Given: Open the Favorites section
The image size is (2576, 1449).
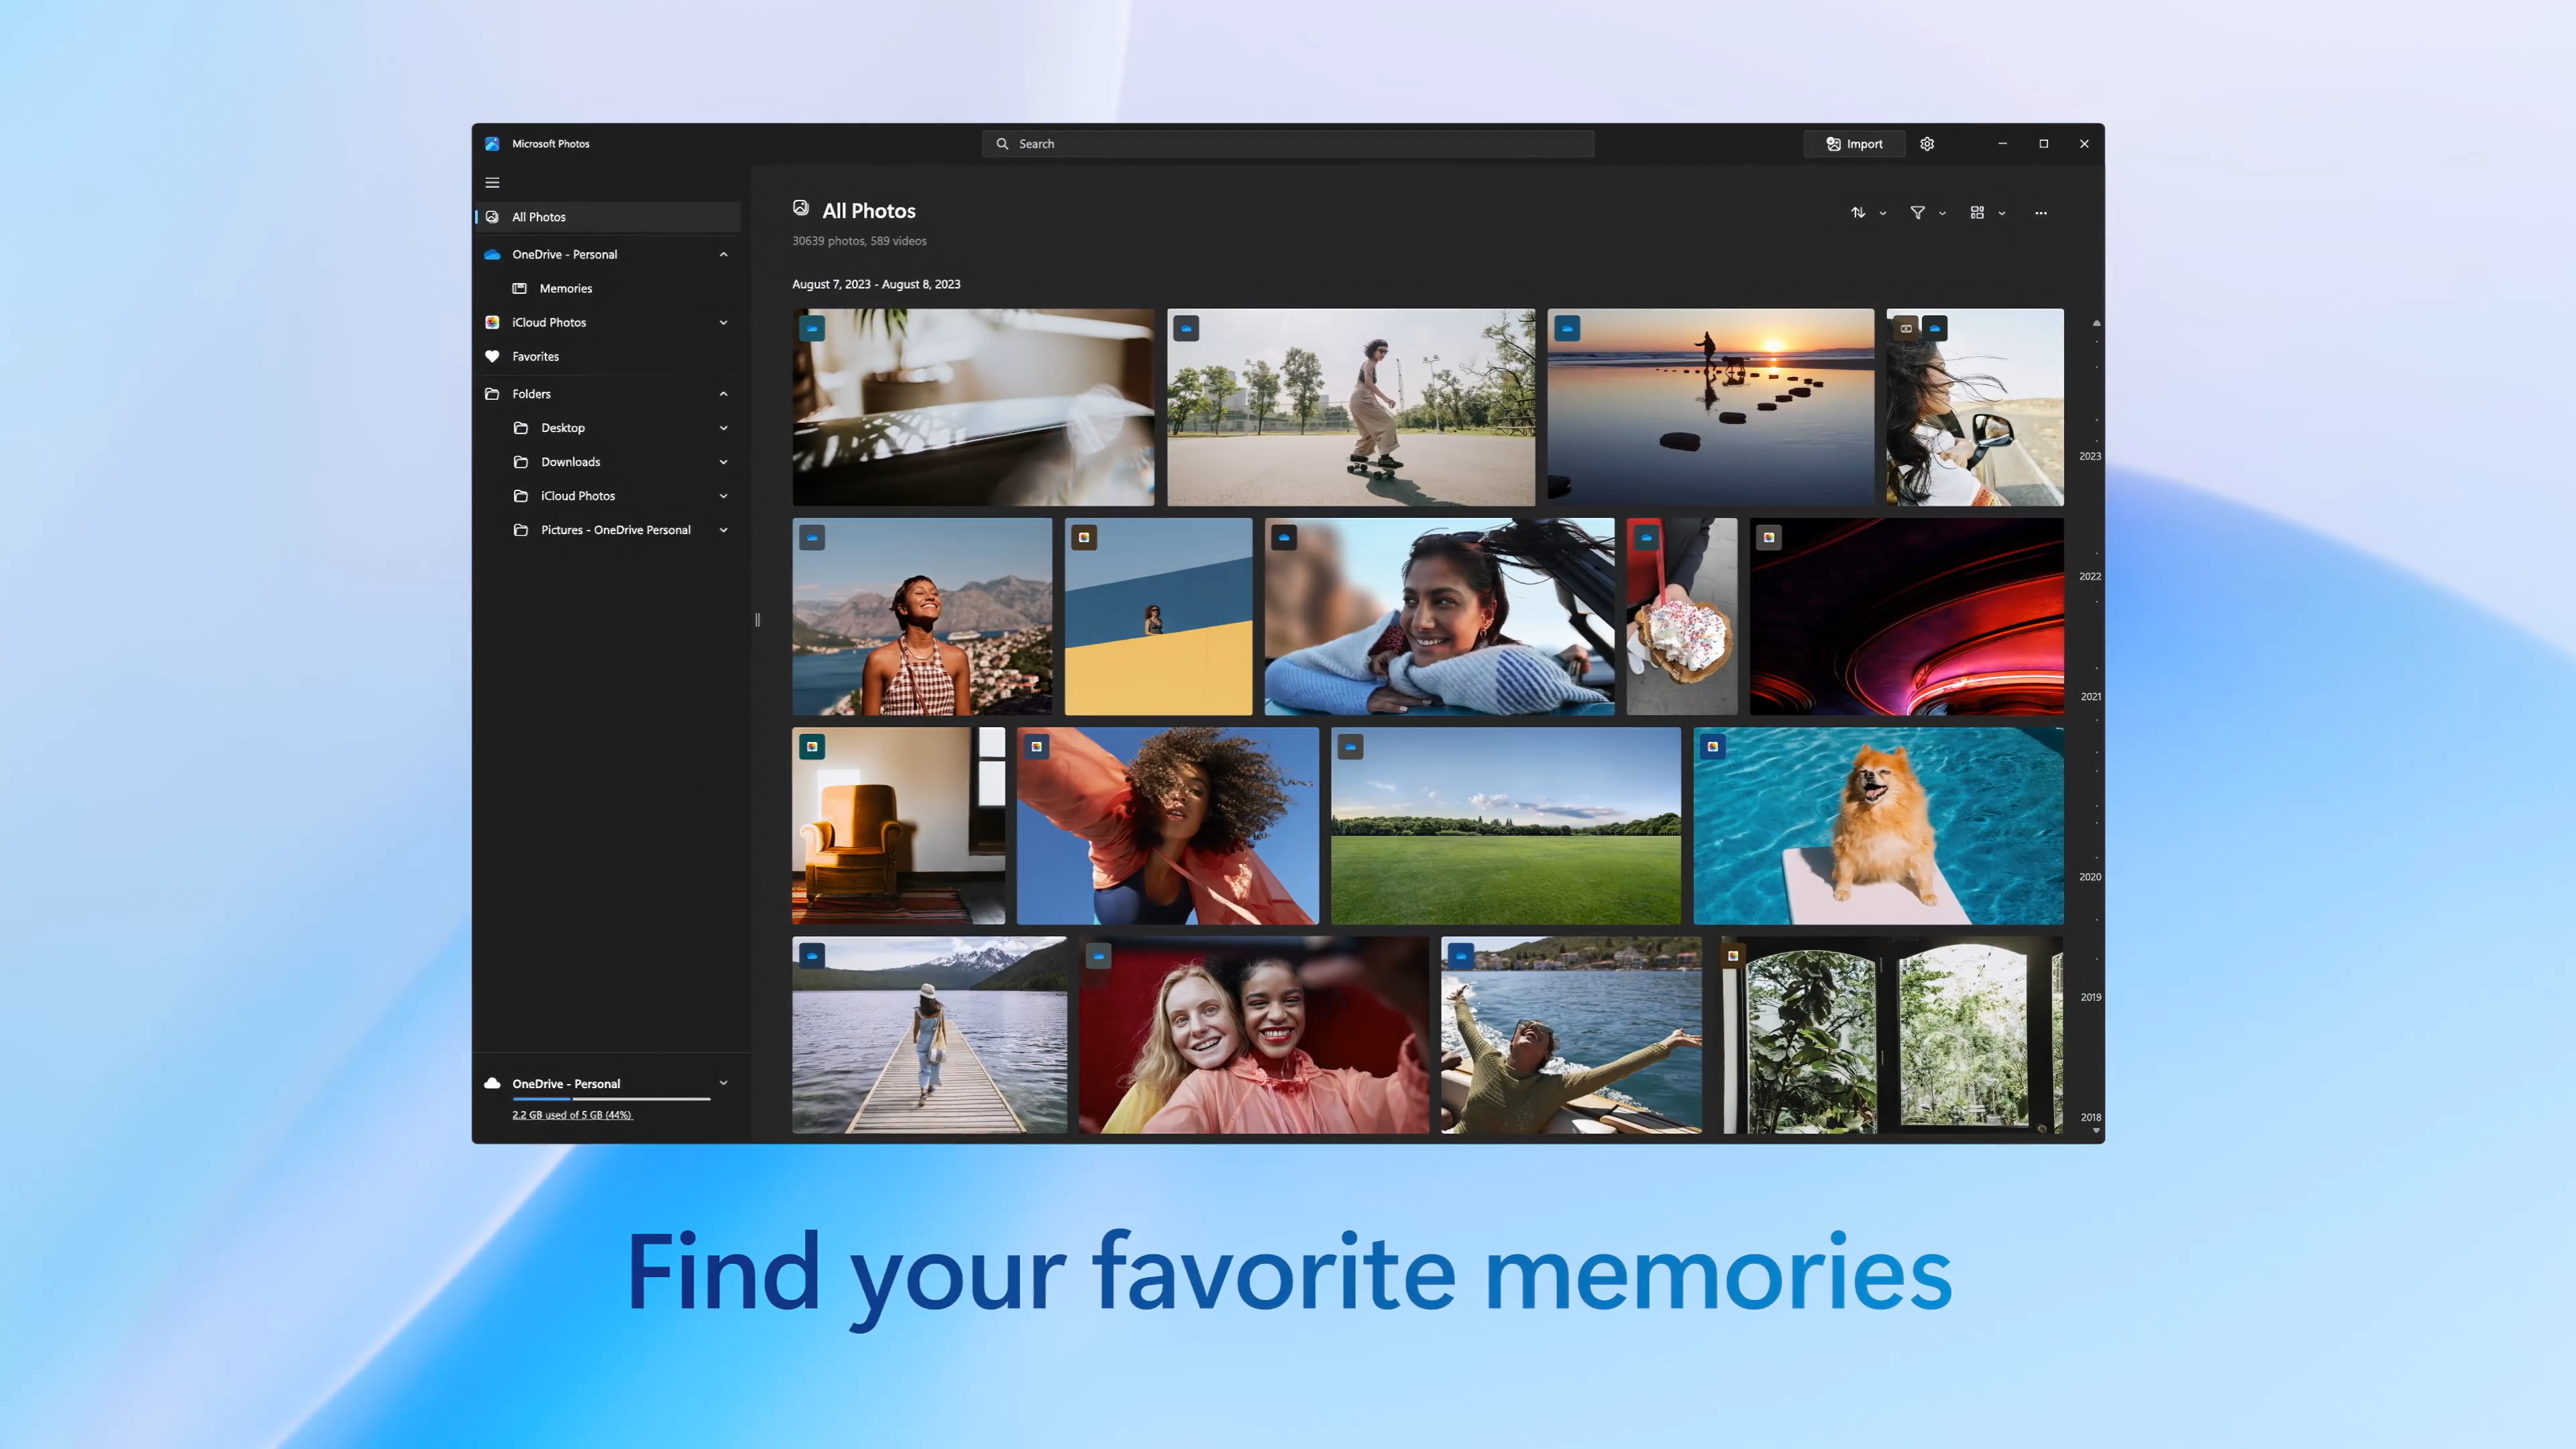Looking at the screenshot, I should (x=535, y=356).
